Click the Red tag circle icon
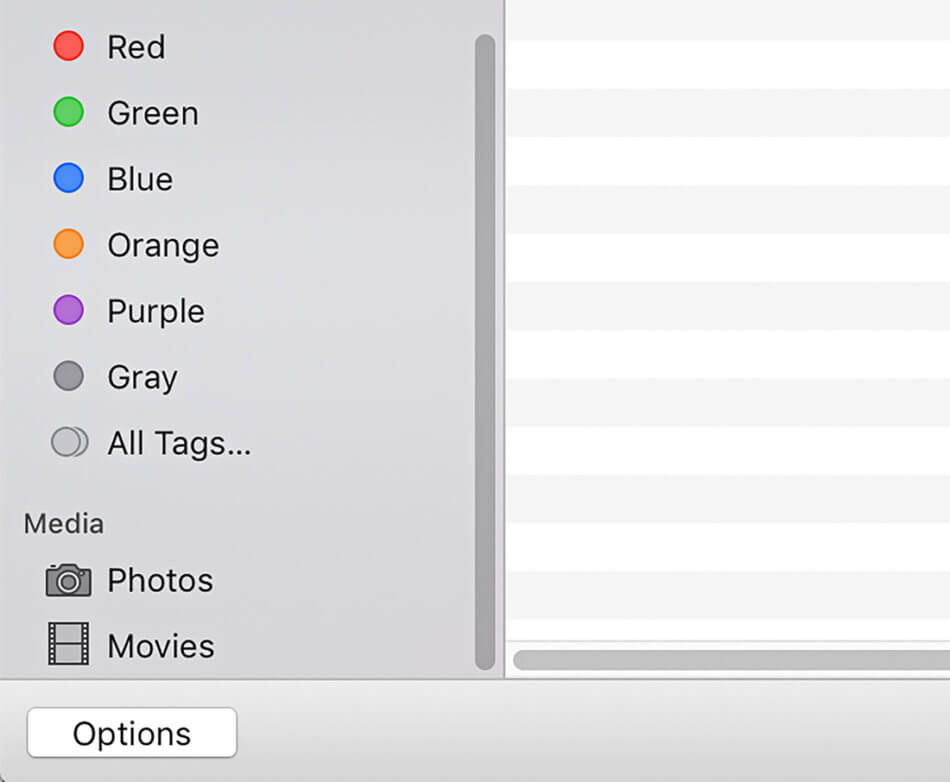The image size is (950, 782). point(67,46)
